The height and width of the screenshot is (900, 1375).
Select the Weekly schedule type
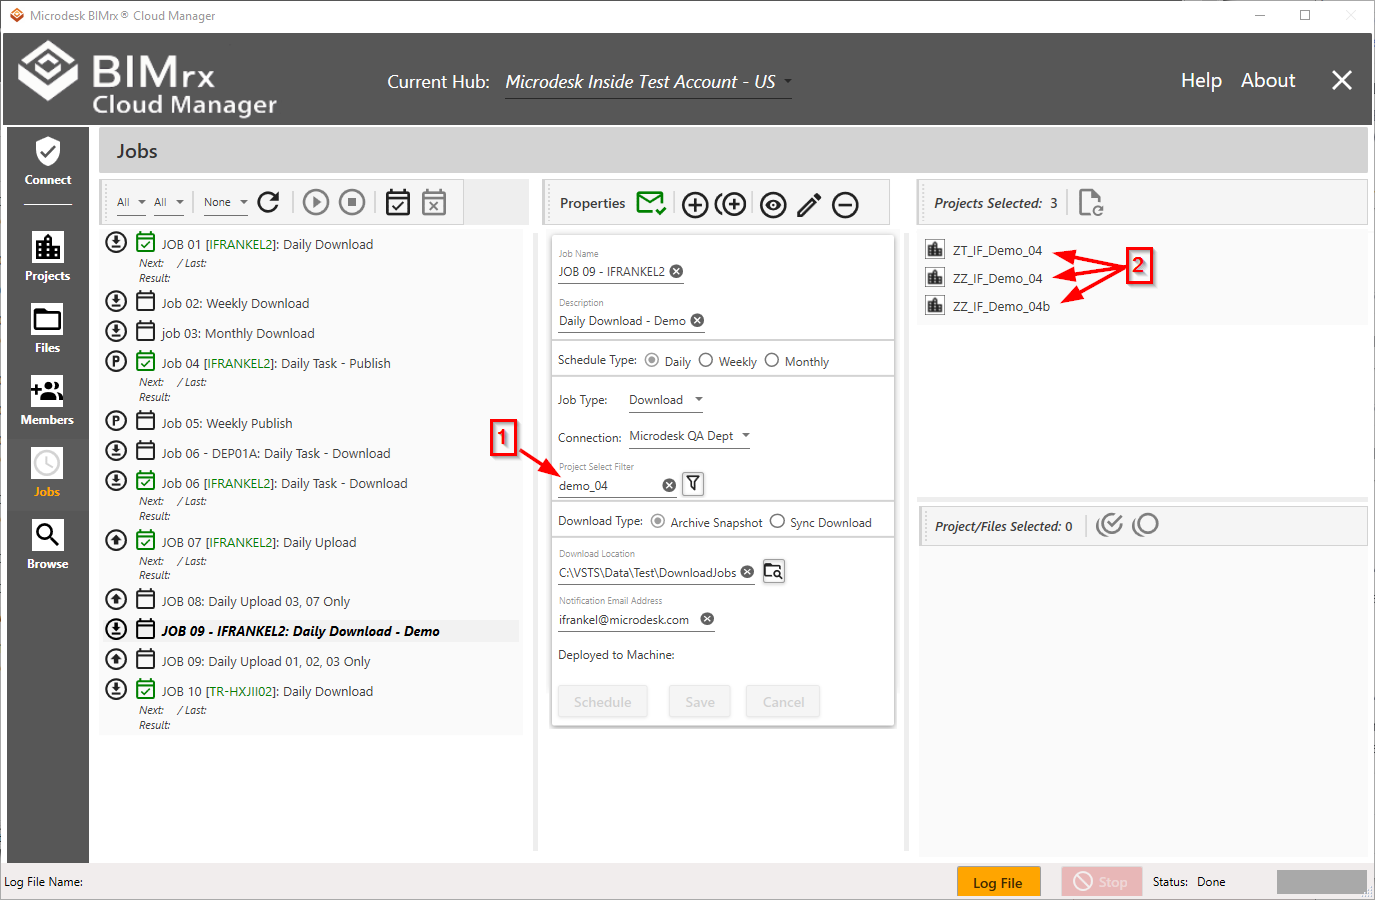[x=706, y=361]
